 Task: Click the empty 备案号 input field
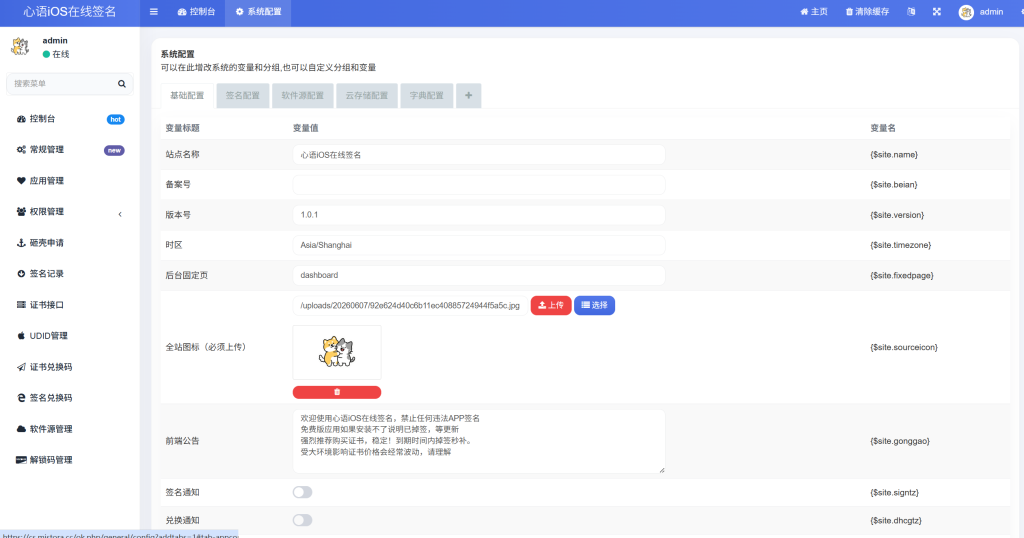coord(479,185)
